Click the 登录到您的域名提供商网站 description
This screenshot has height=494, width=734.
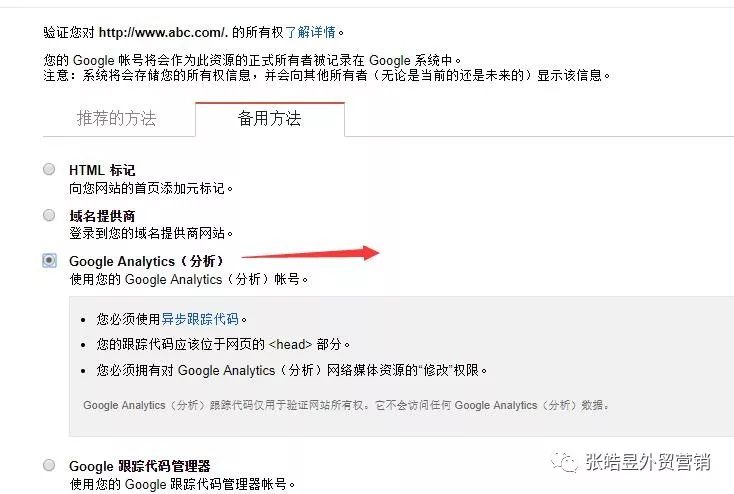(x=151, y=233)
